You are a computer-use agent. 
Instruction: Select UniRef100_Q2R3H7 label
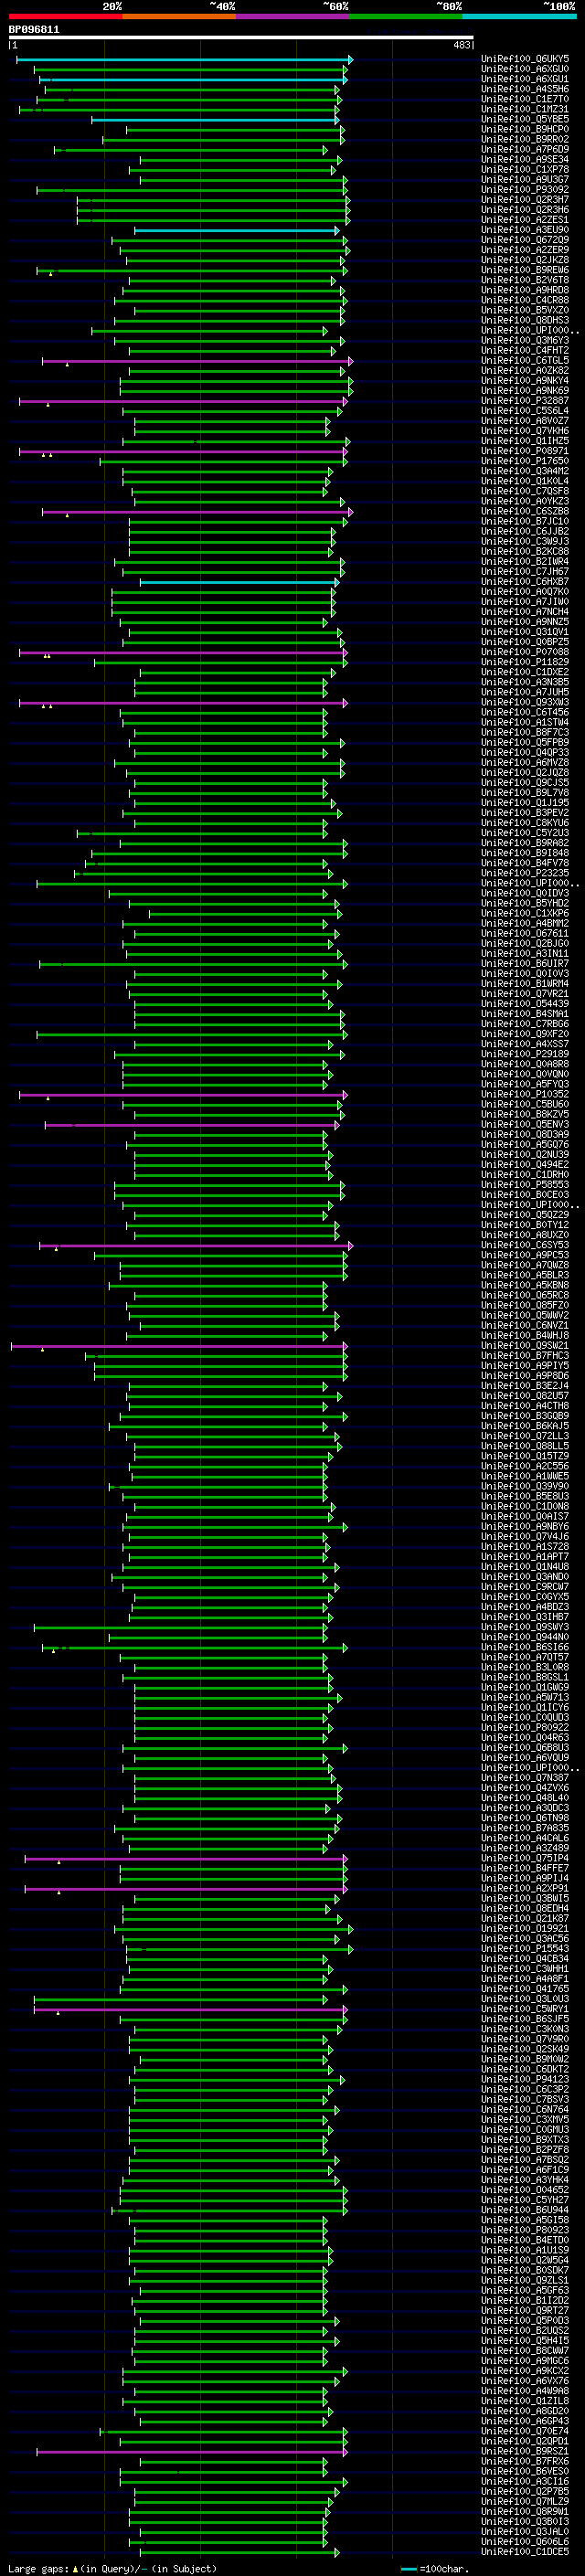tap(525, 200)
